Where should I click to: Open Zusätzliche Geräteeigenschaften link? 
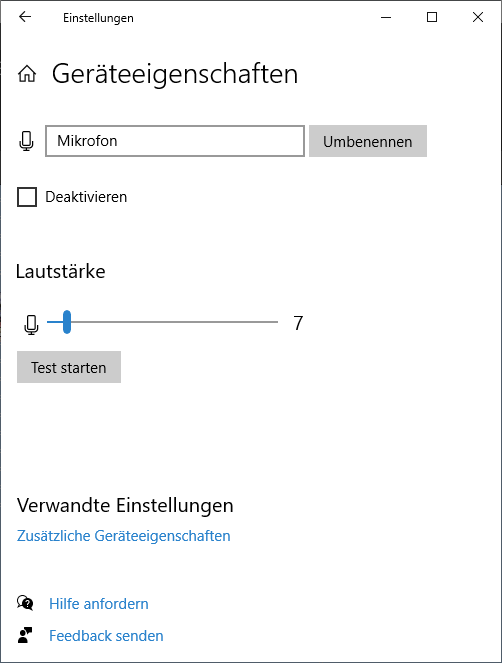(123, 536)
